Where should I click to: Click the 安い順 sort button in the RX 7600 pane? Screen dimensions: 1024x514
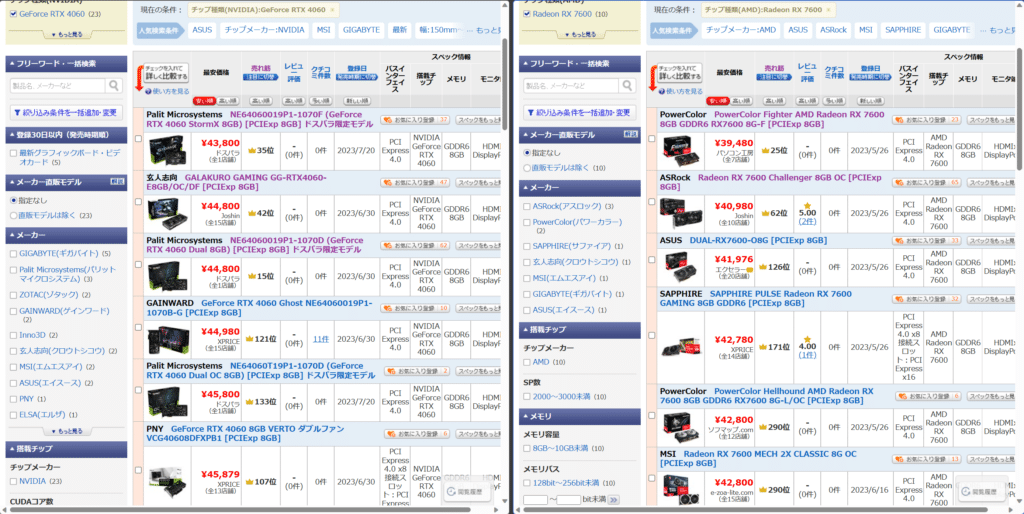click(718, 101)
